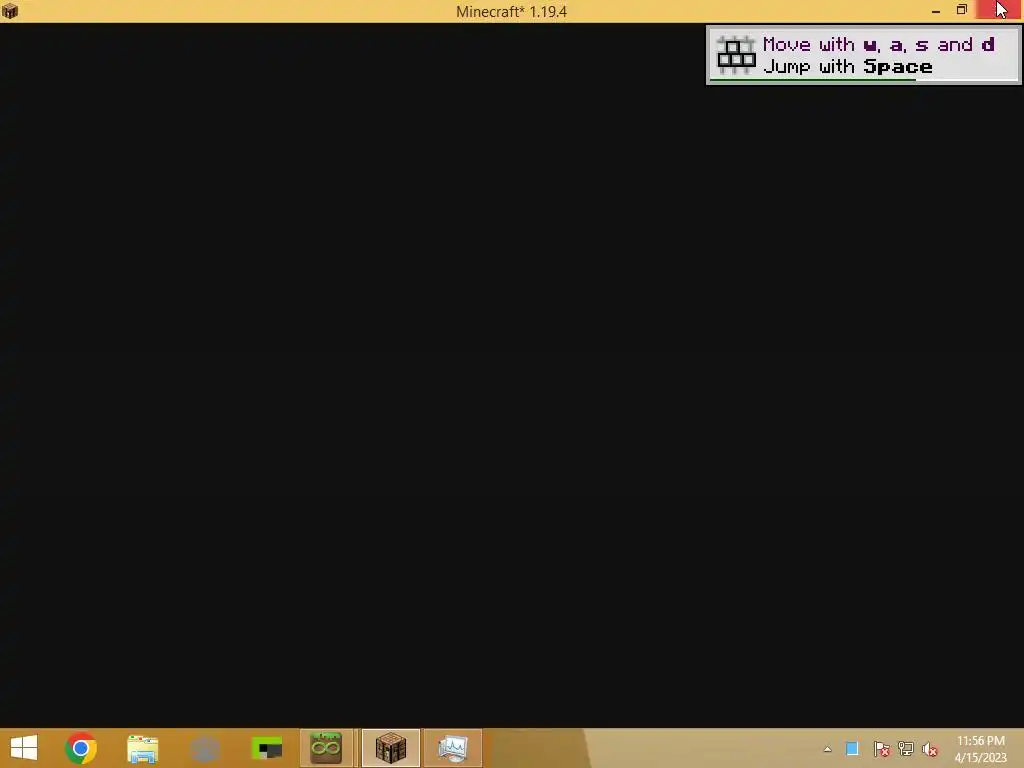1024x768 pixels.
Task: Open File Explorer from the taskbar
Action: pos(142,749)
